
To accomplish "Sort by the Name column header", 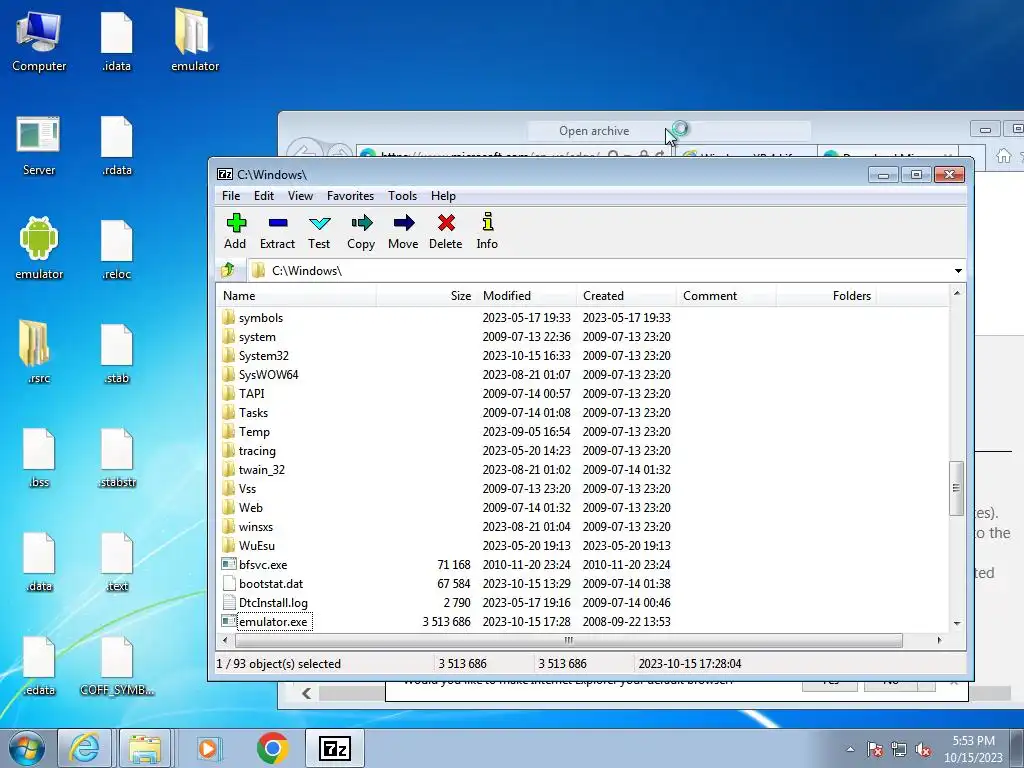I will (x=297, y=296).
